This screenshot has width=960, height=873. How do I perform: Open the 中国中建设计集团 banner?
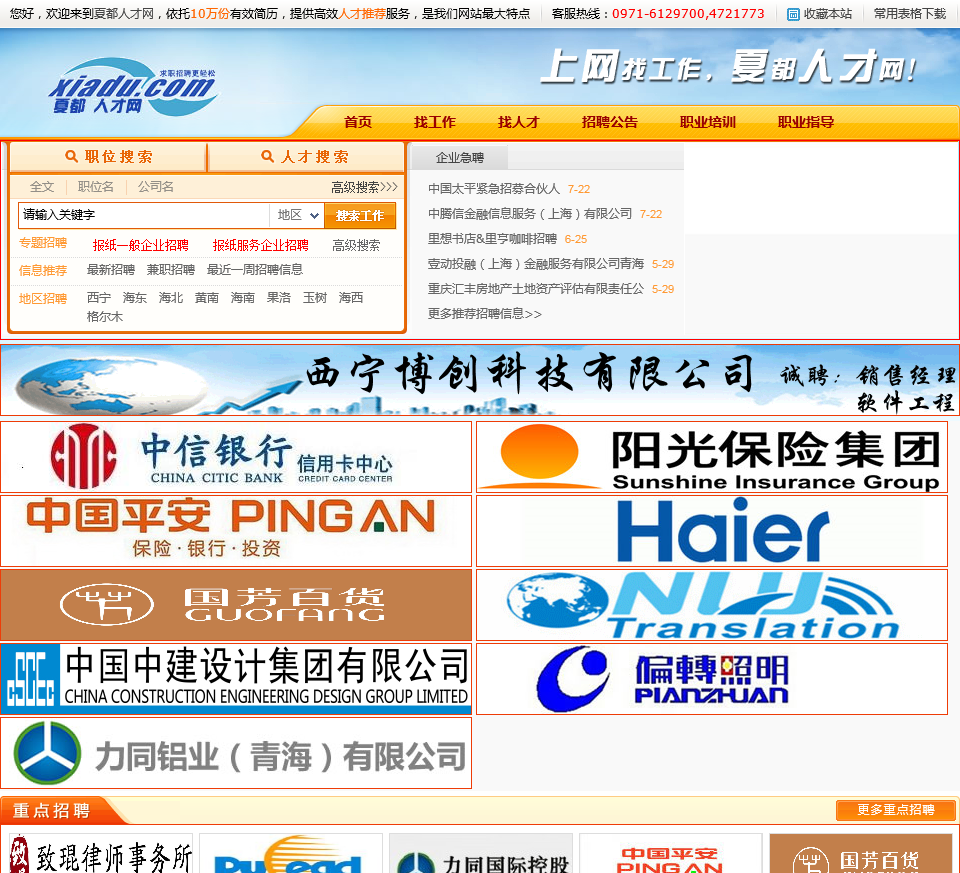click(236, 679)
